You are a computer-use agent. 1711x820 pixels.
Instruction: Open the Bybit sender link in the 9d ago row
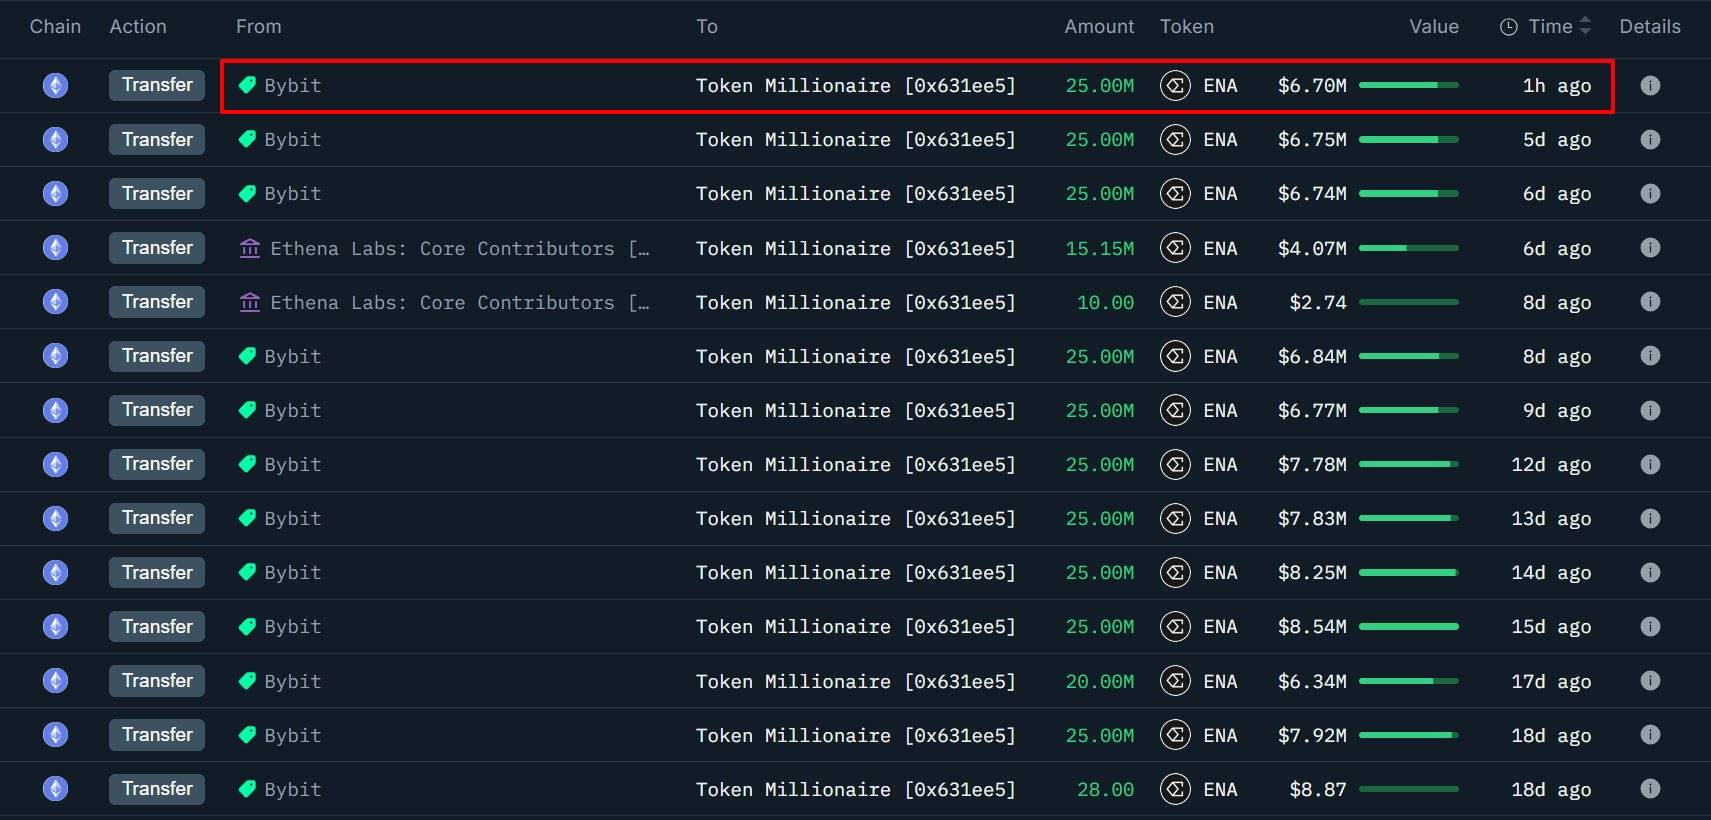coord(292,411)
